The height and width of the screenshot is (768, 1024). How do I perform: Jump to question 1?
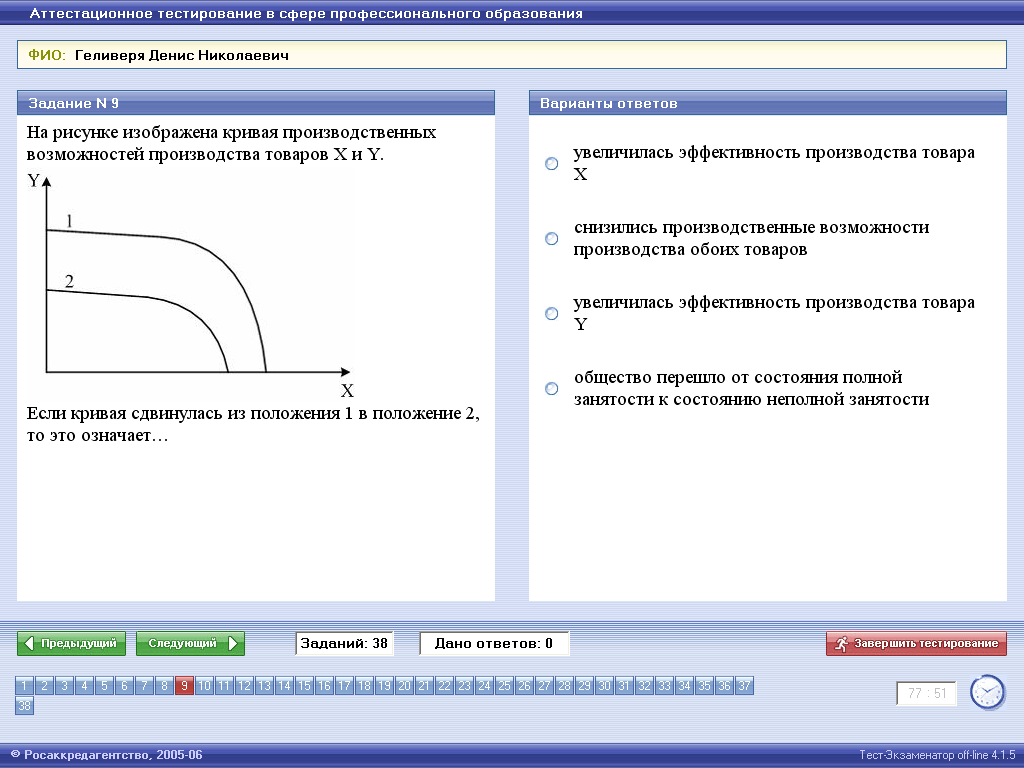tap(24, 686)
